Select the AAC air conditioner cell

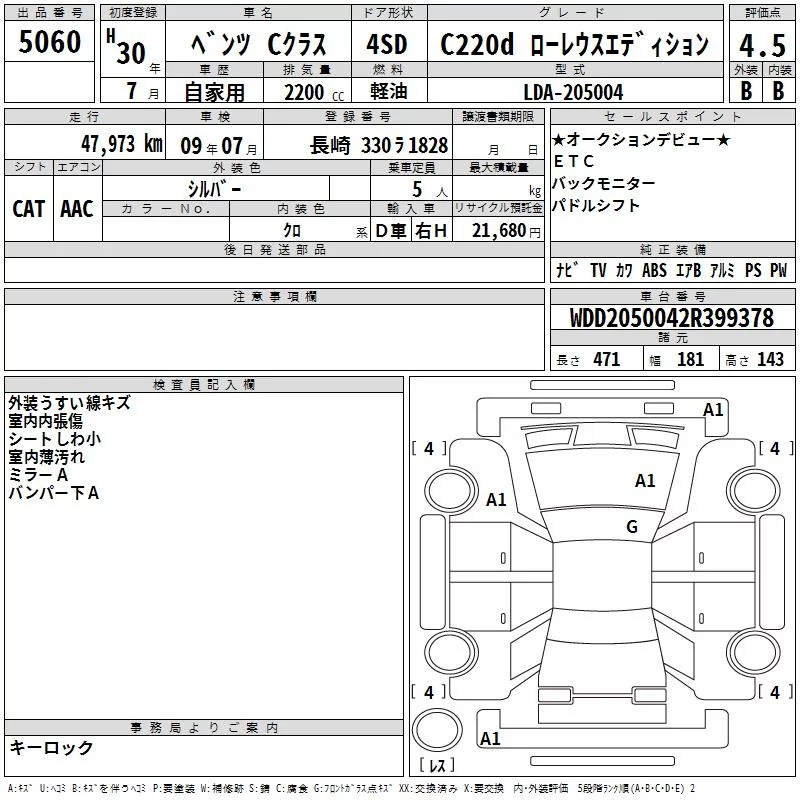(x=77, y=208)
